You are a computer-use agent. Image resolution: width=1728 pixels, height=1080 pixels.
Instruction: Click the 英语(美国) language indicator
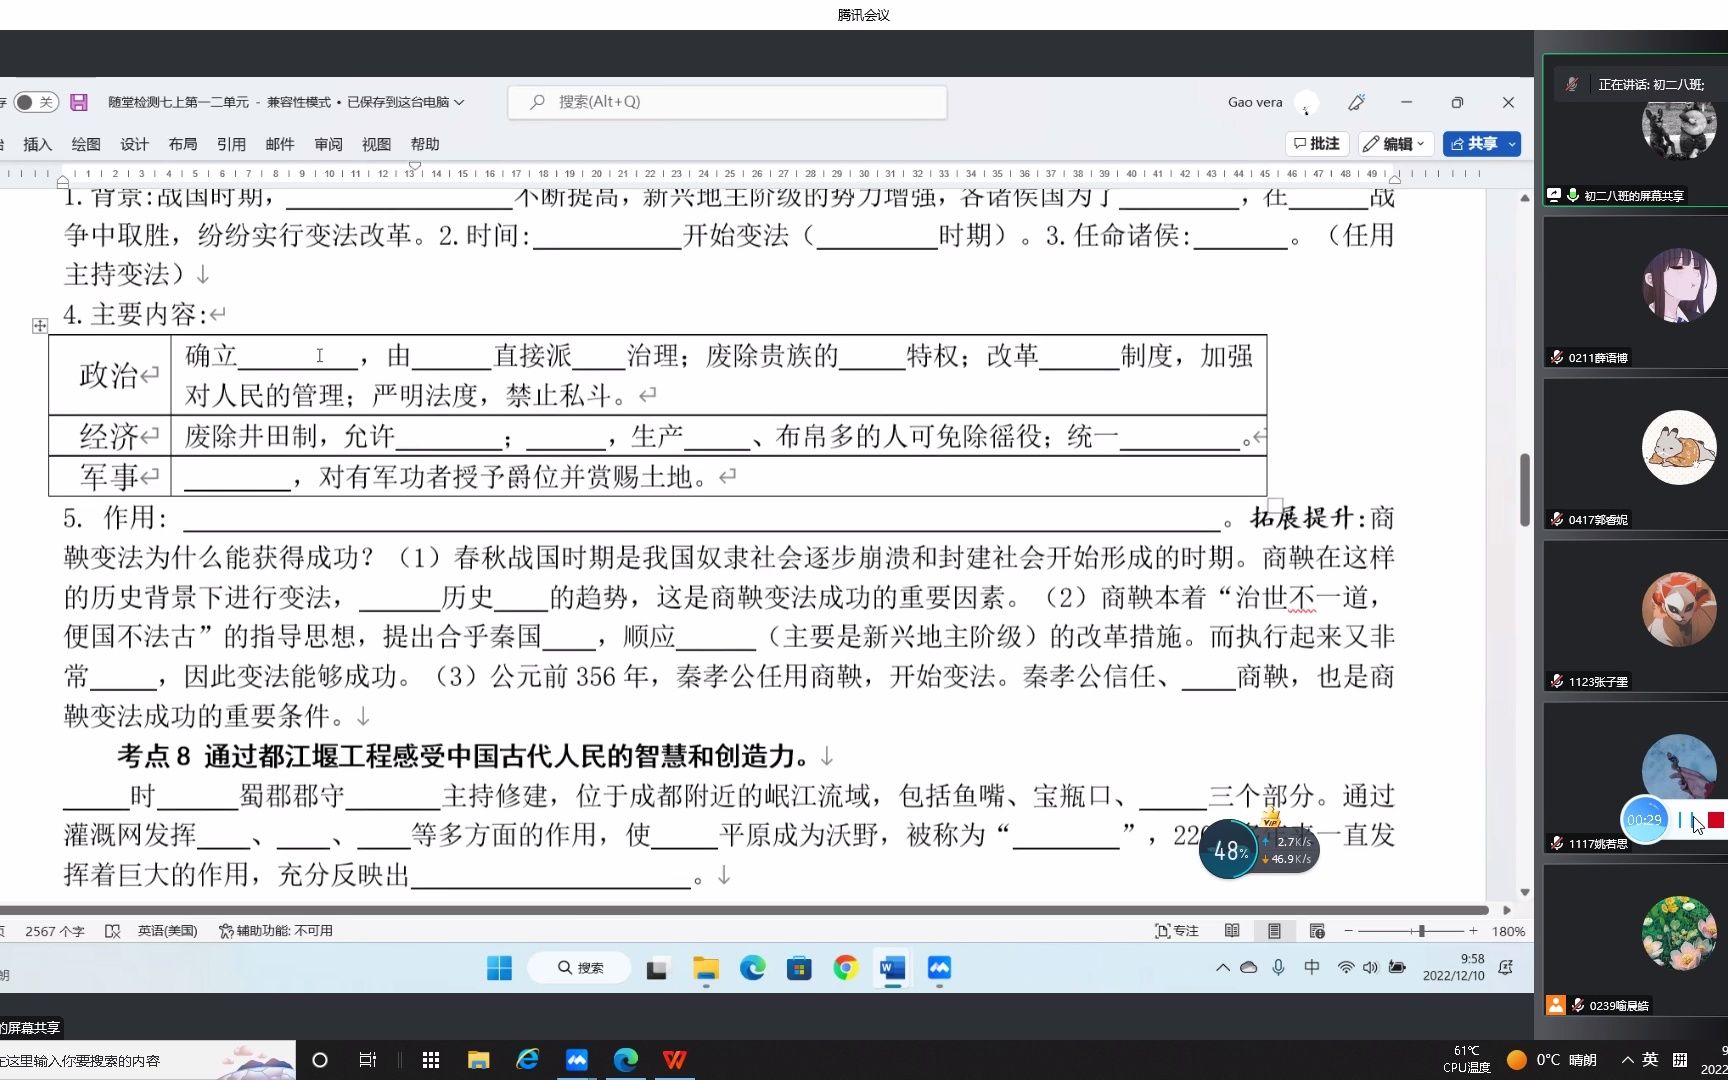pos(167,931)
